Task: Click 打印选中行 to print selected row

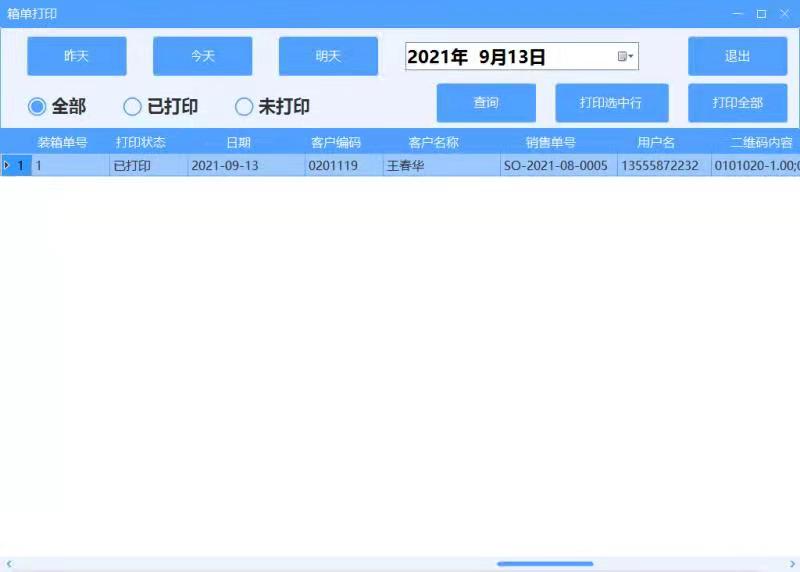Action: point(611,103)
